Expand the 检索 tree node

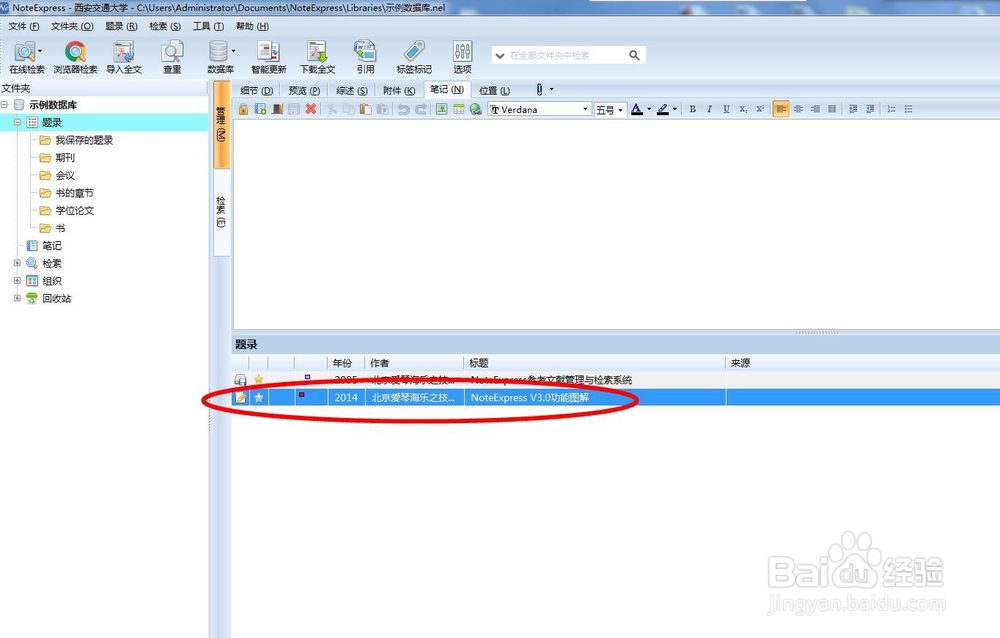point(17,263)
